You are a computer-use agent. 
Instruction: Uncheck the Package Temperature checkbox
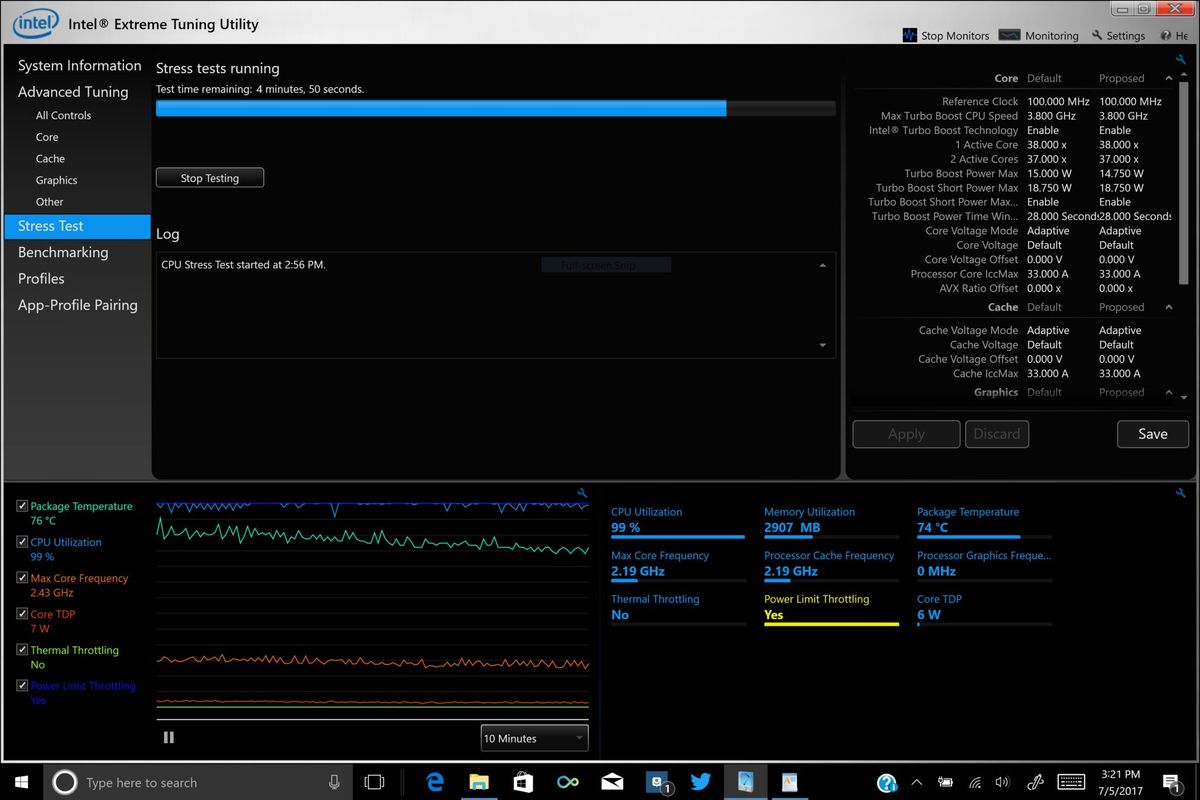pyautogui.click(x=22, y=506)
